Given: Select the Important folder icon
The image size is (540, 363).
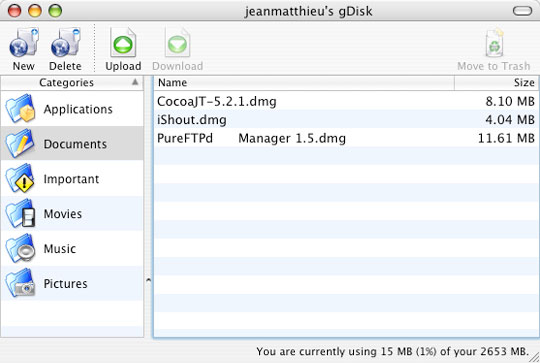Looking at the screenshot, I should click(20, 178).
